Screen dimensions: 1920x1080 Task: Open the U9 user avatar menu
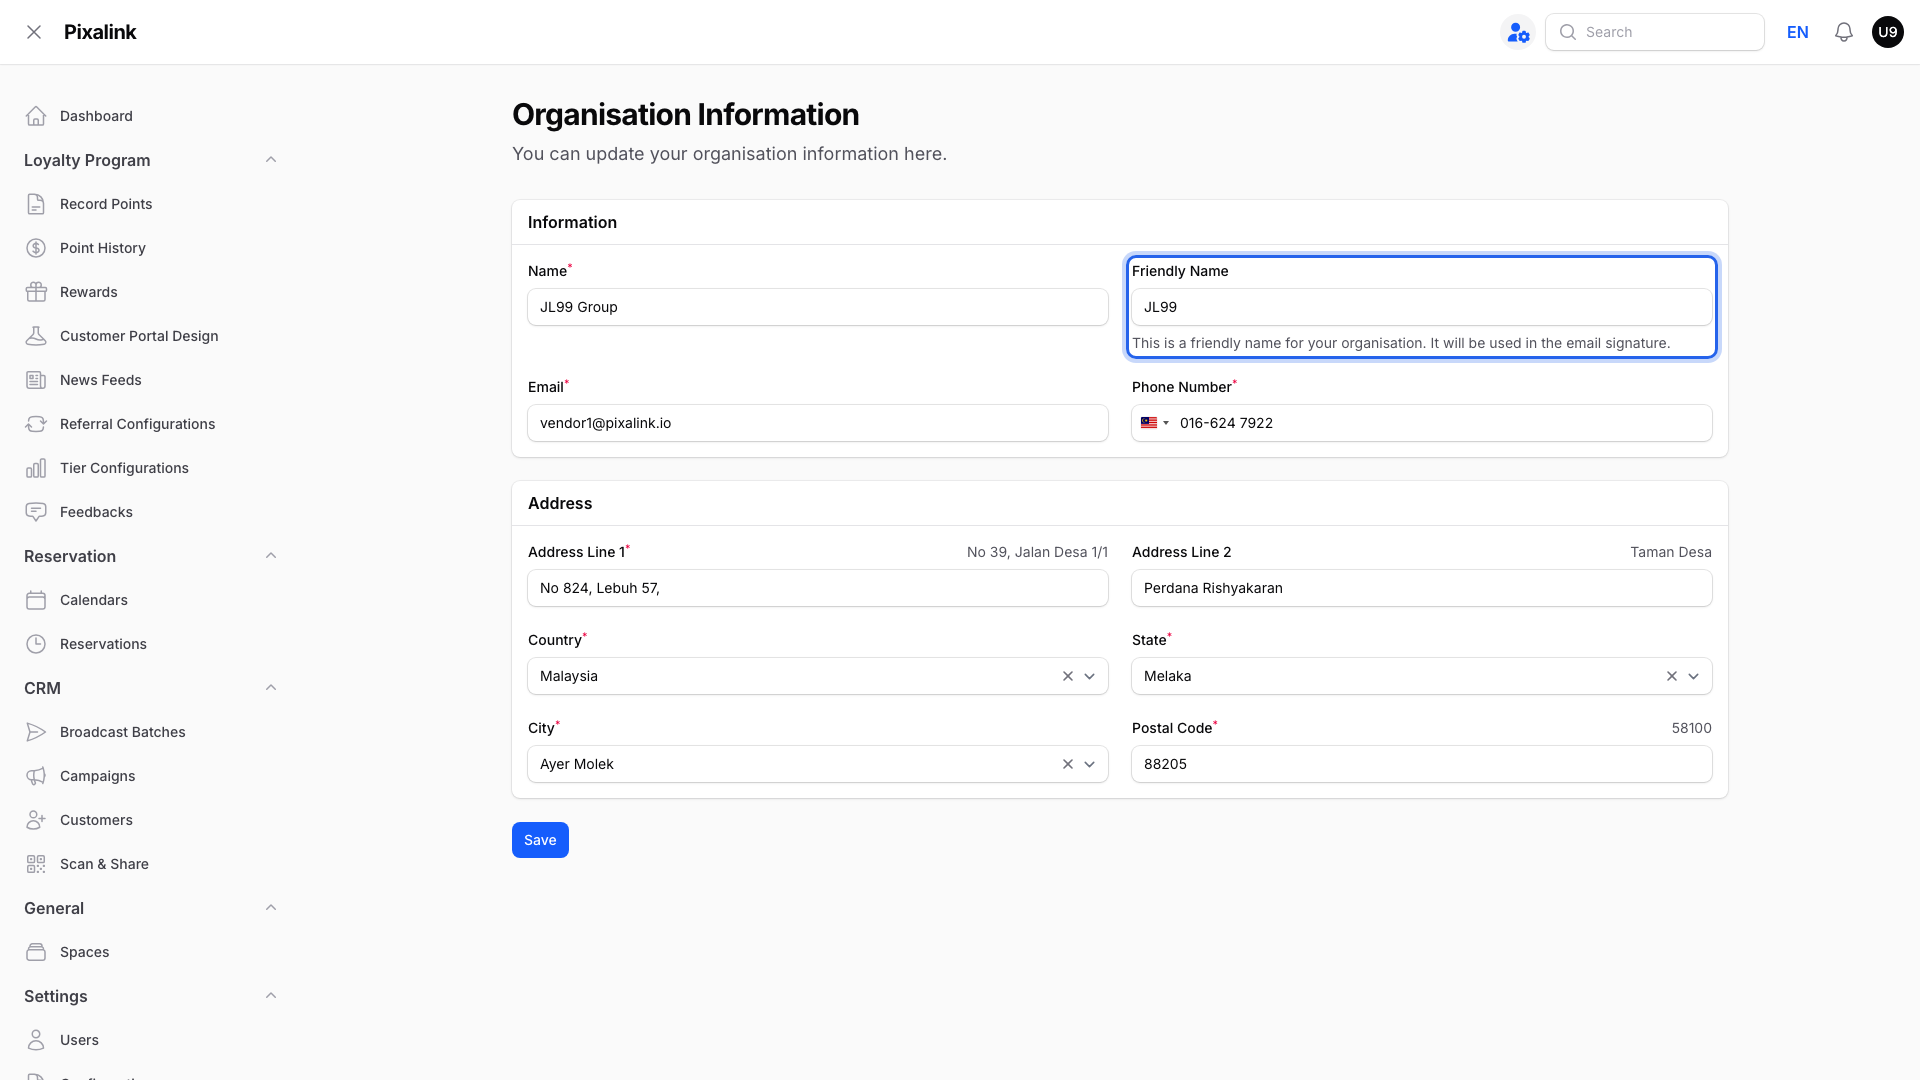coord(1888,32)
